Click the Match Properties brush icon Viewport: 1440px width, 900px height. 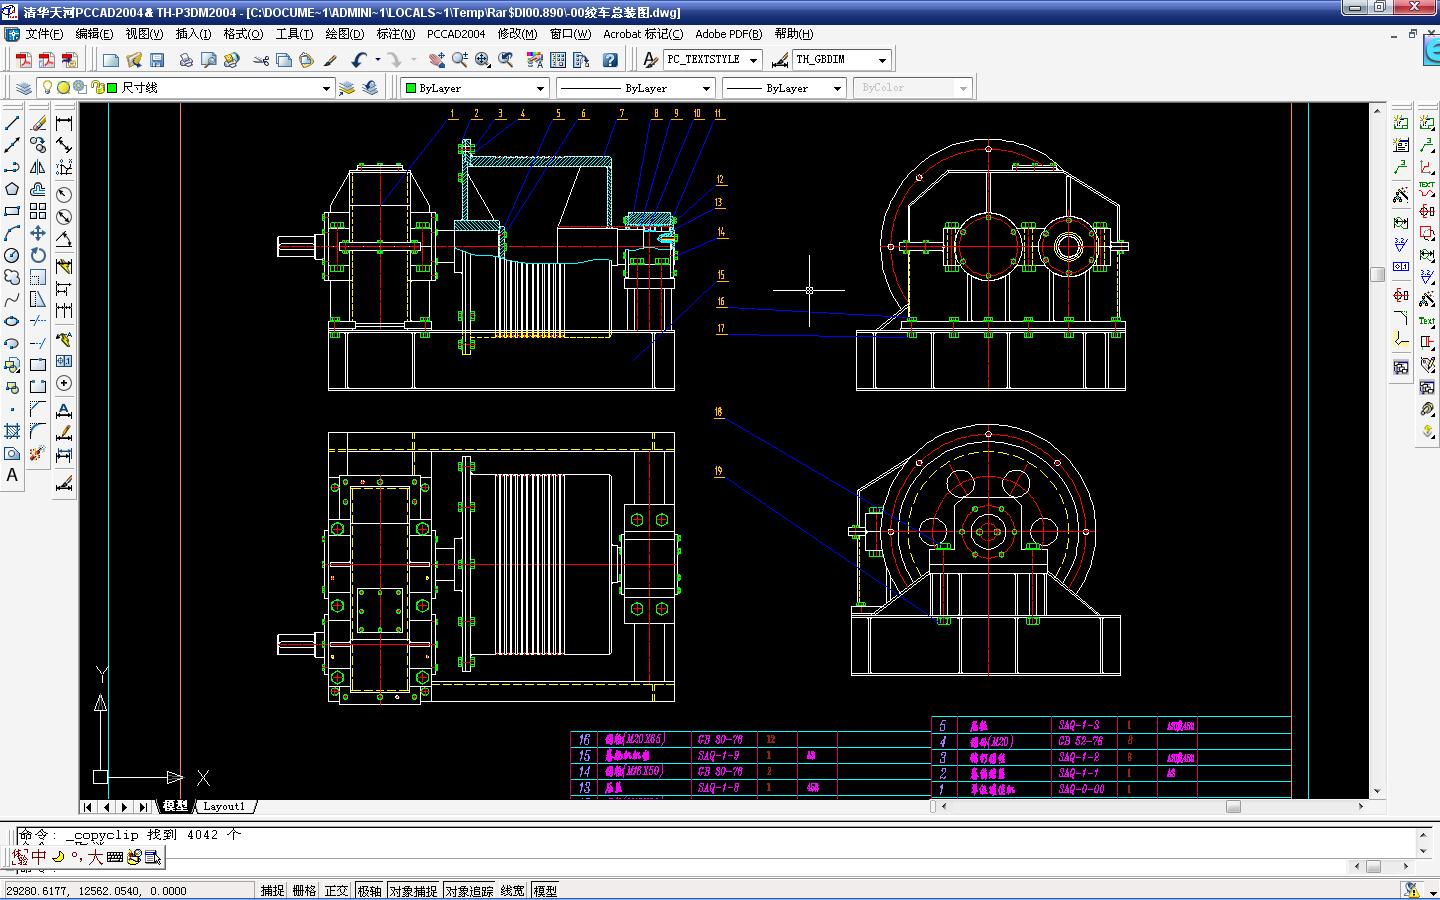330,60
